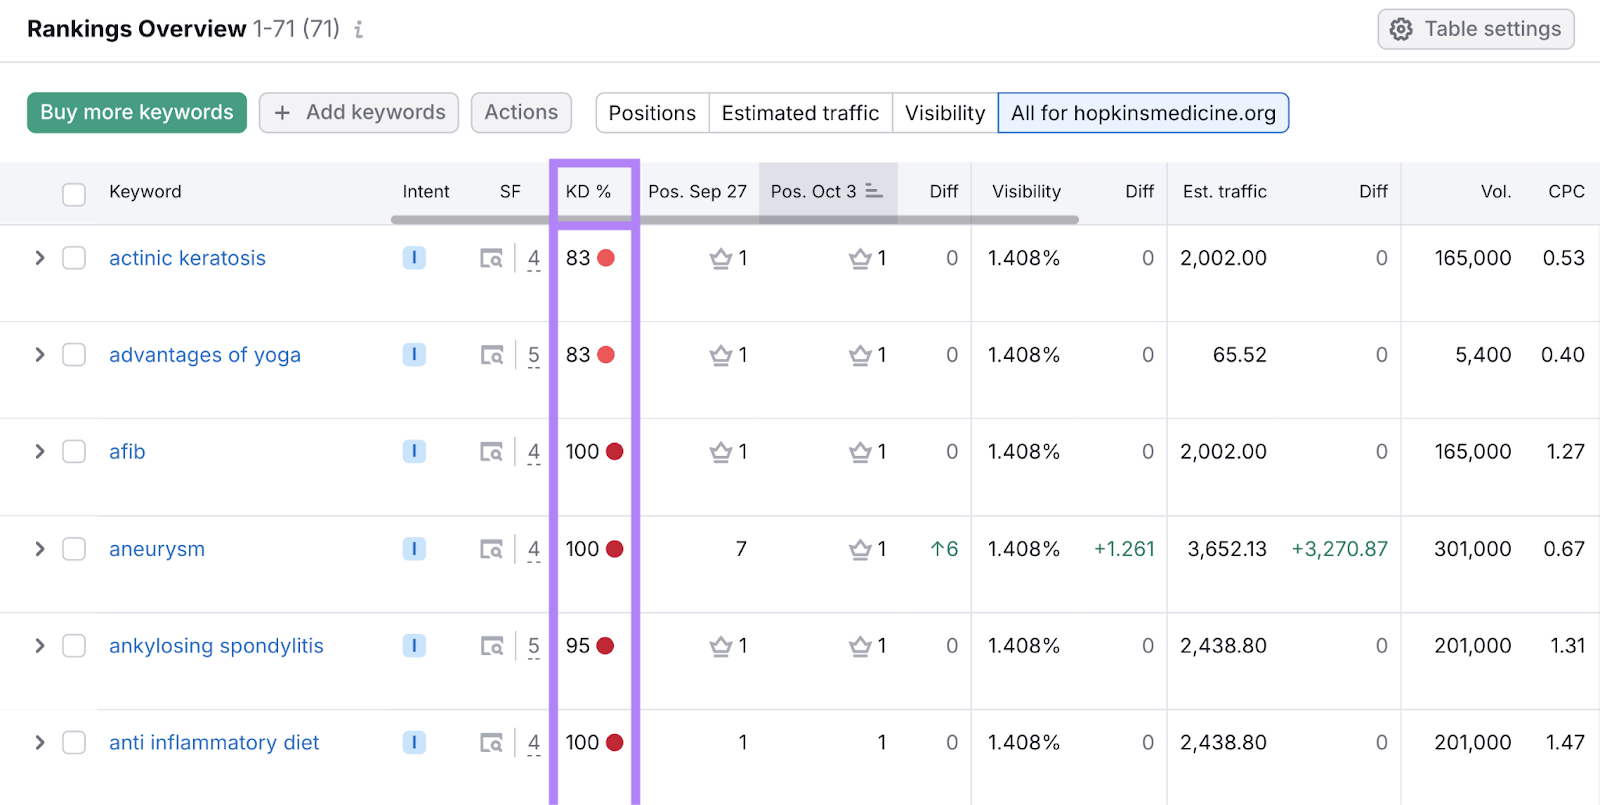The width and height of the screenshot is (1600, 805).
Task: Sort by Est. traffic column header
Action: 1225,192
